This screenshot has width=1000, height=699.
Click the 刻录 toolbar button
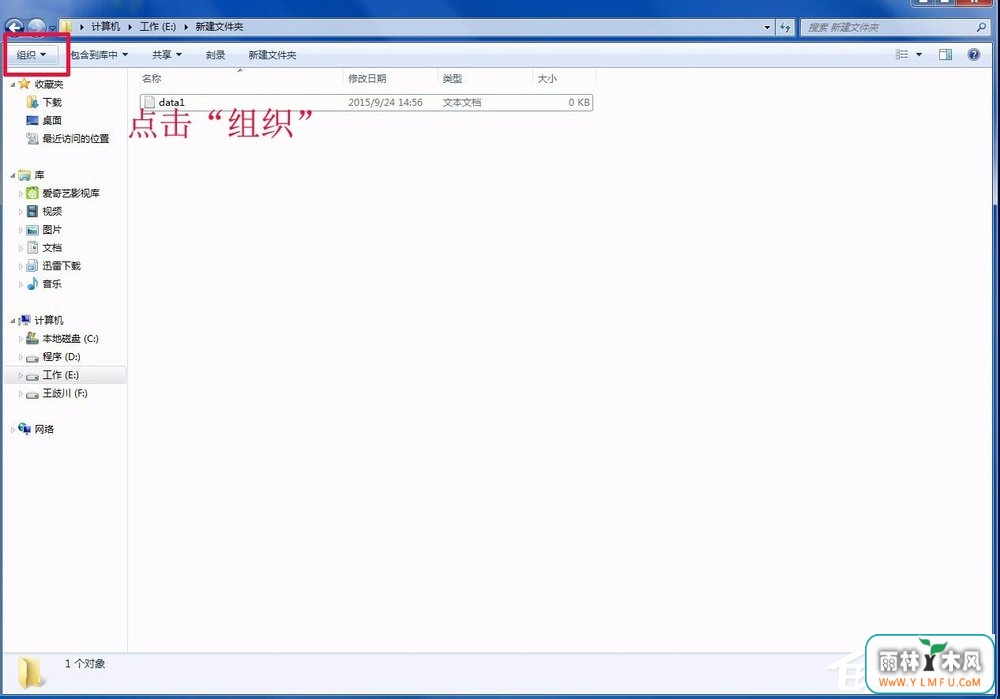[215, 55]
